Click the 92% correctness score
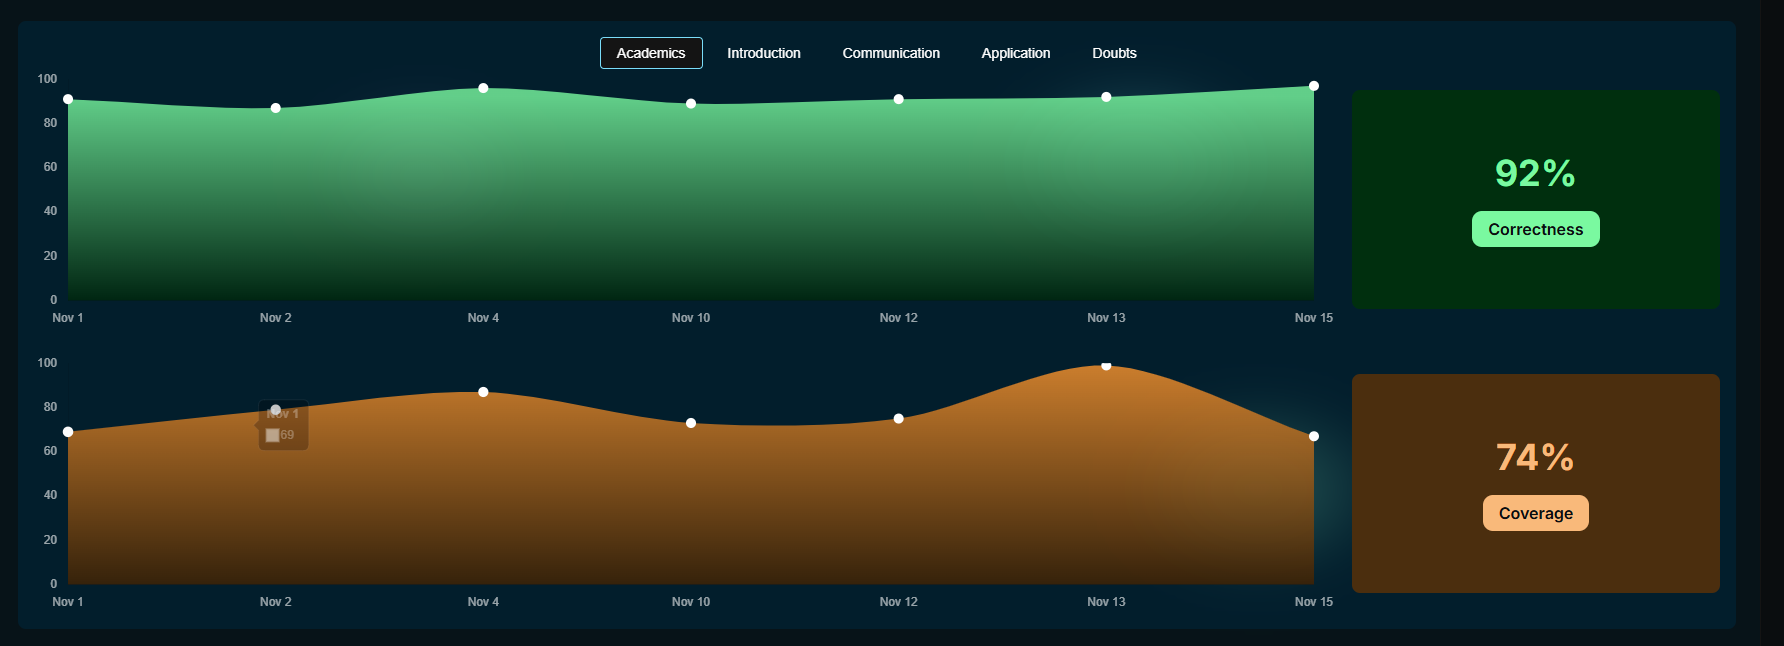The height and width of the screenshot is (646, 1784). 1535,173
